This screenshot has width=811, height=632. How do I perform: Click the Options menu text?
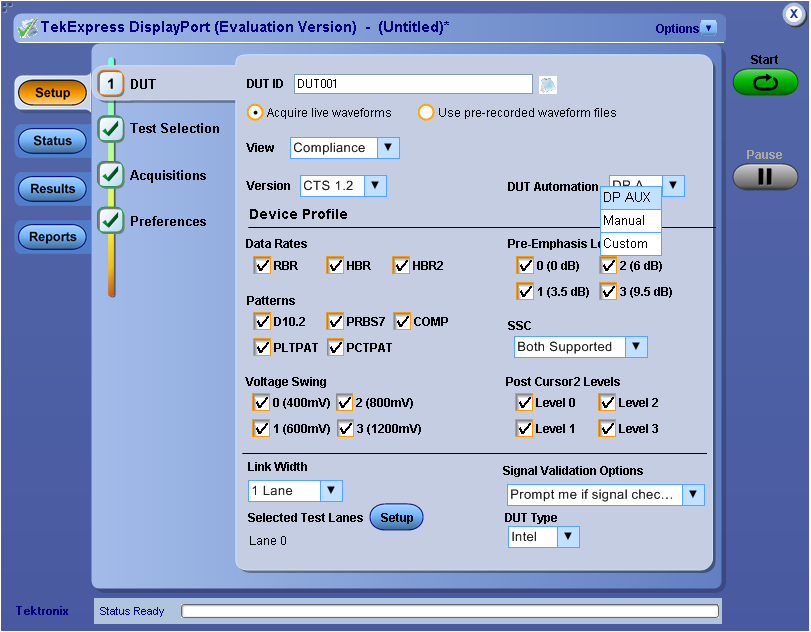pos(677,28)
